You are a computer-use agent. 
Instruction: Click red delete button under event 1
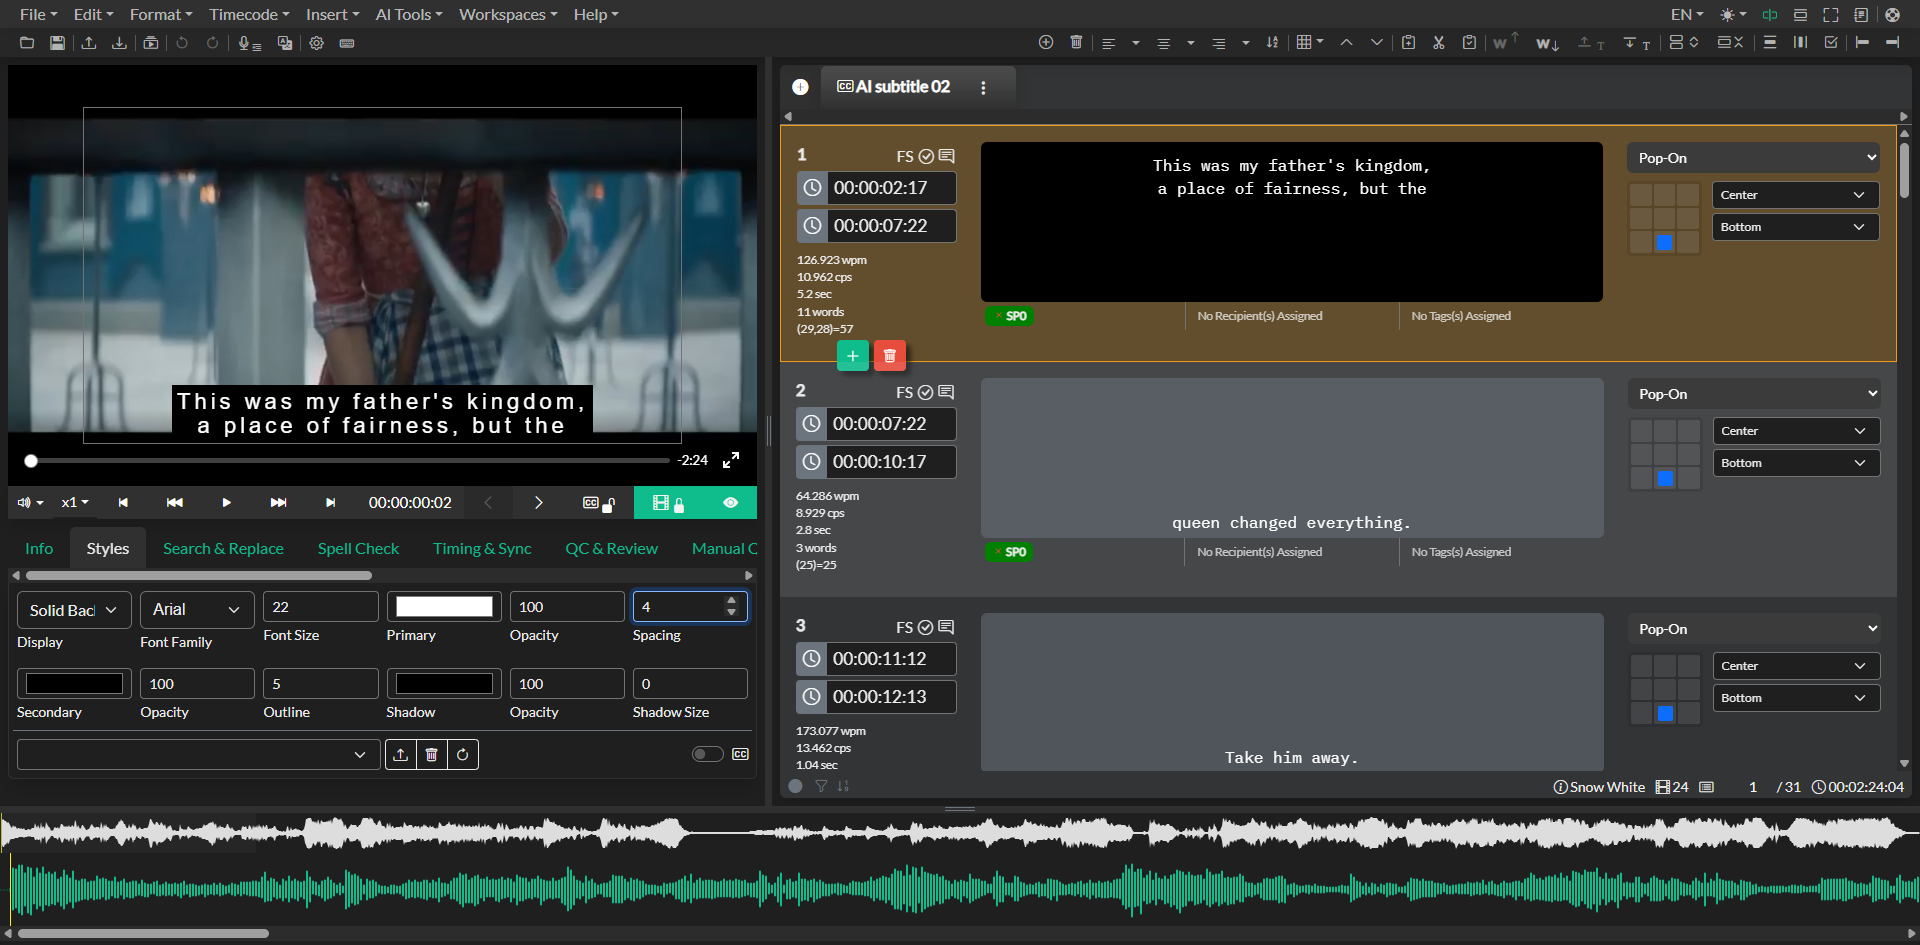(x=889, y=356)
